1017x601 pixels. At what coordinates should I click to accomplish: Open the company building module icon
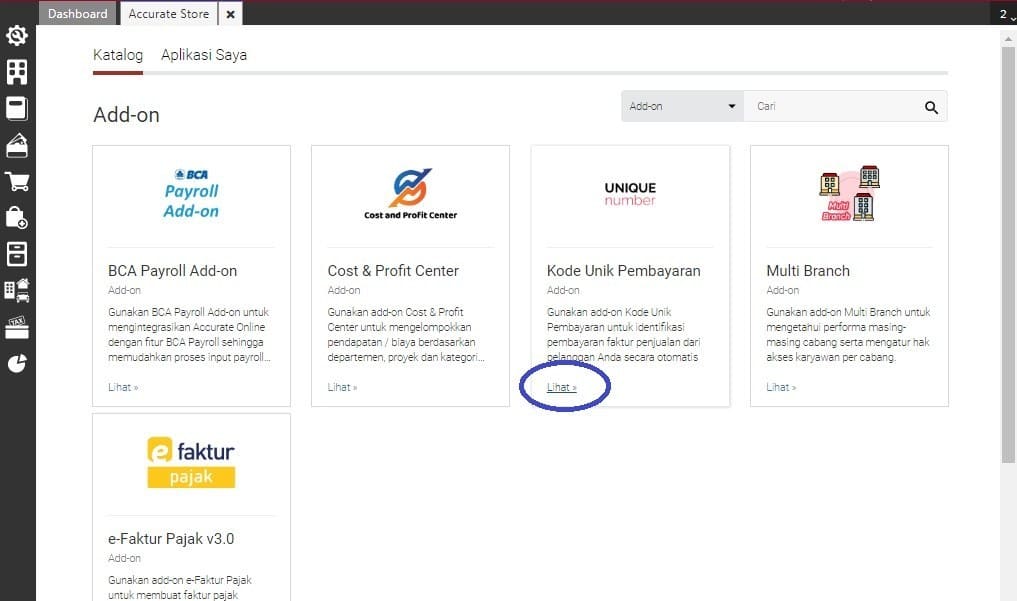[17, 72]
